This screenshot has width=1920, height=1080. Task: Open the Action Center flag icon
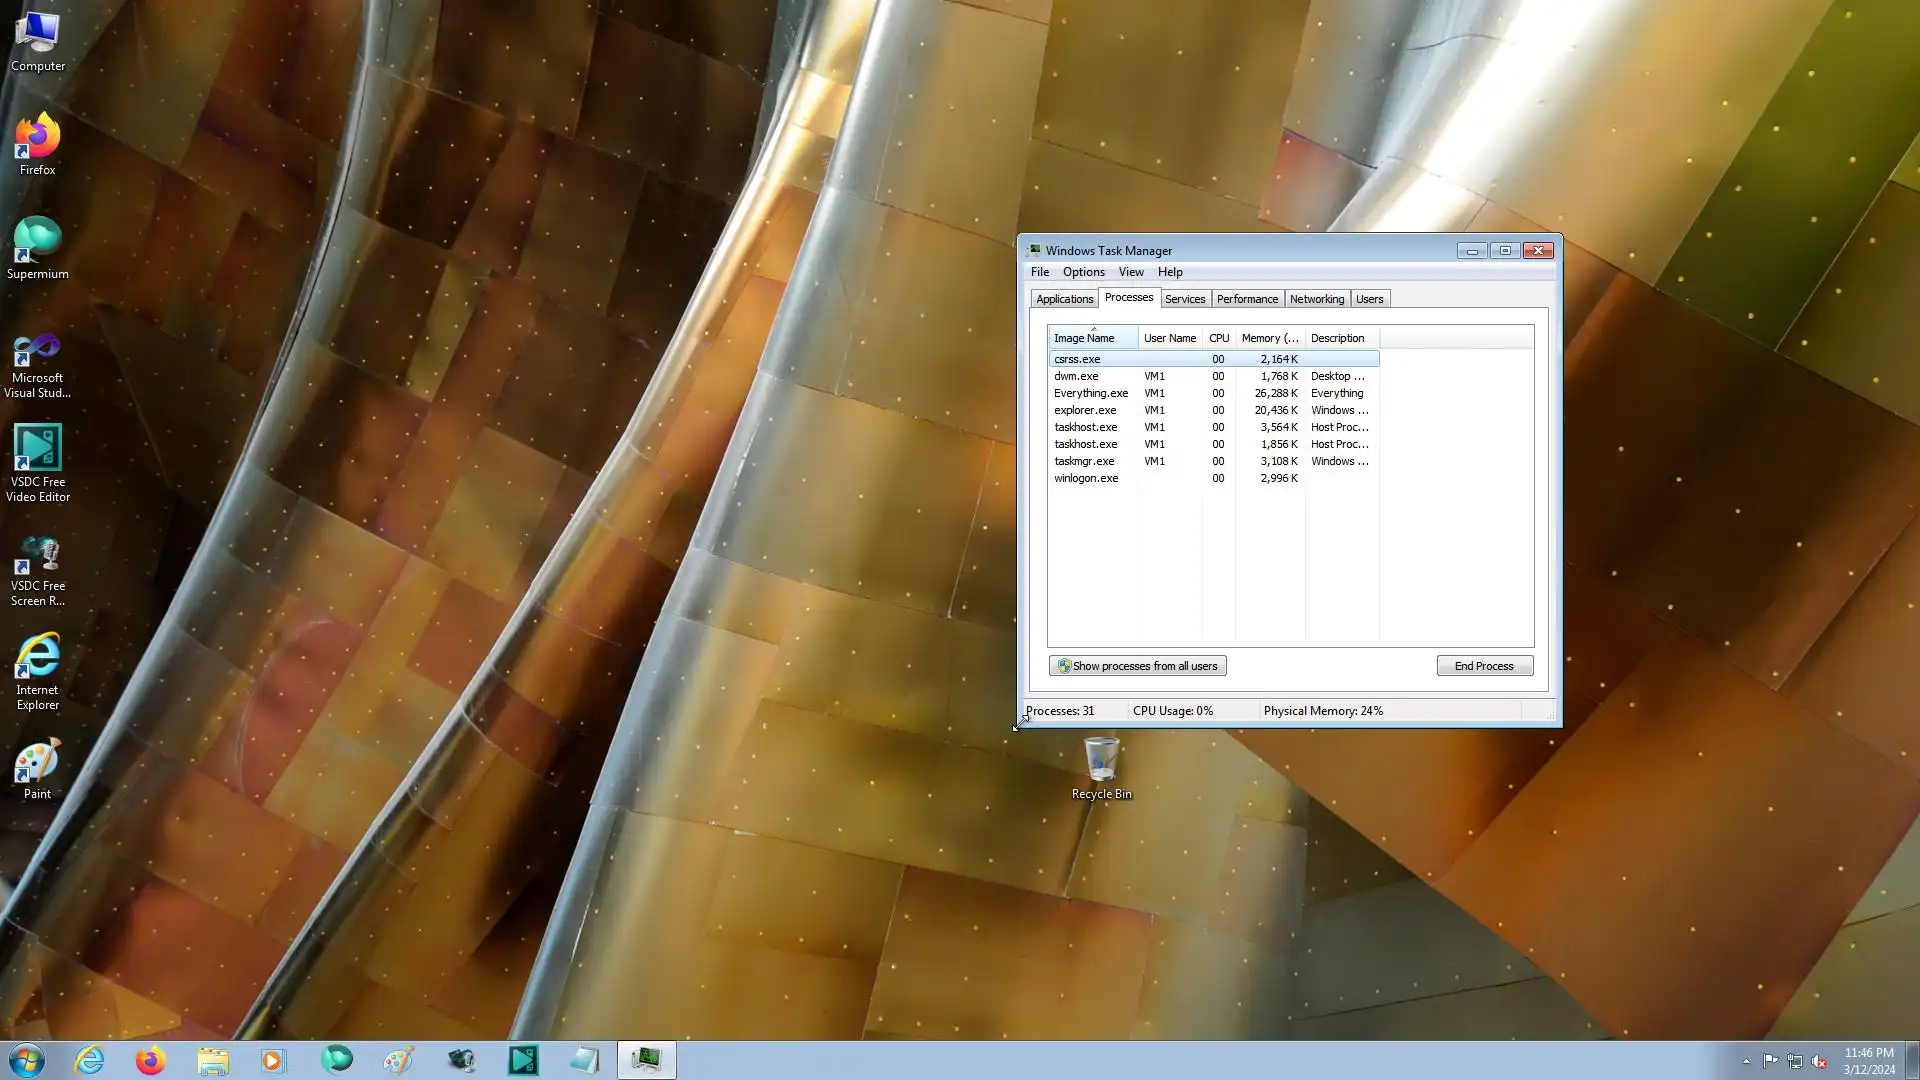(1770, 1061)
